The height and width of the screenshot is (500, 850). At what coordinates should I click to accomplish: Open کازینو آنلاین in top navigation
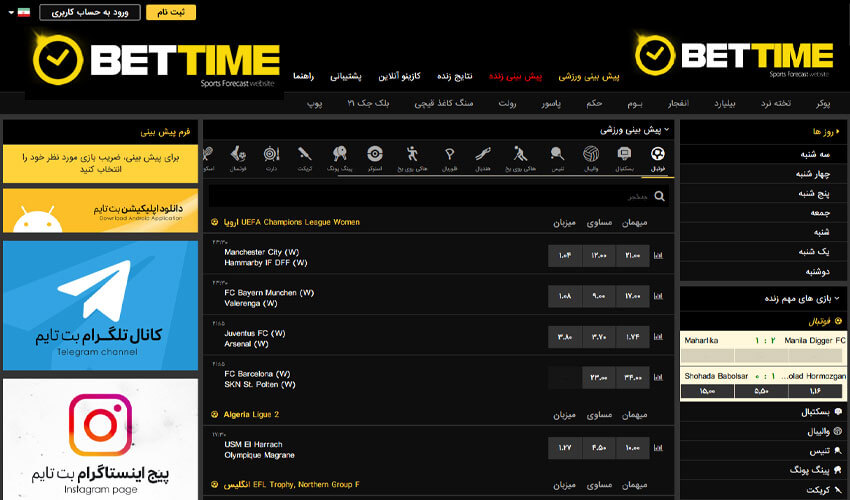point(400,76)
